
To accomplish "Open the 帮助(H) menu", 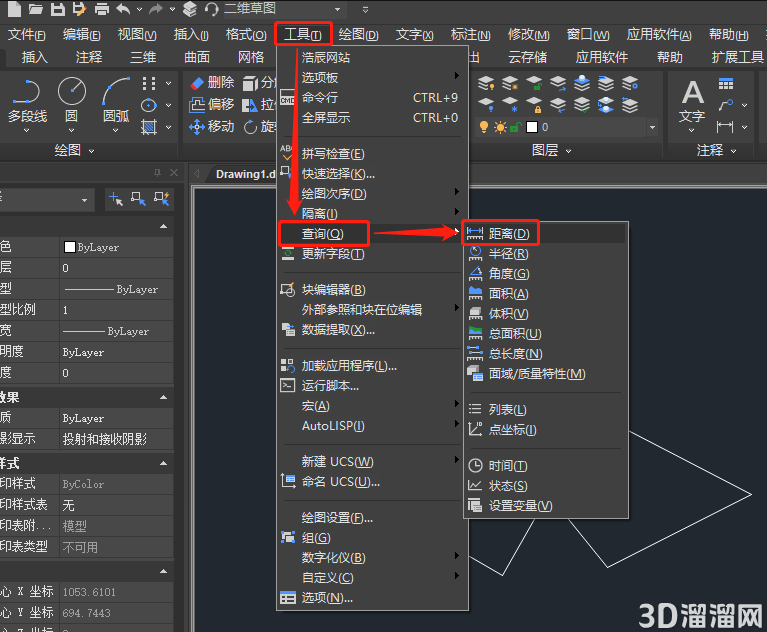I will 728,34.
